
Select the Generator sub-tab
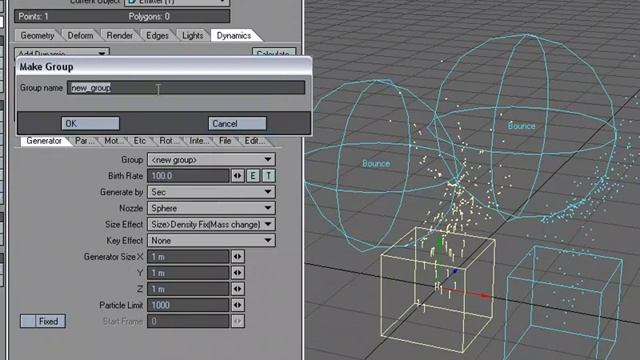[x=44, y=141]
